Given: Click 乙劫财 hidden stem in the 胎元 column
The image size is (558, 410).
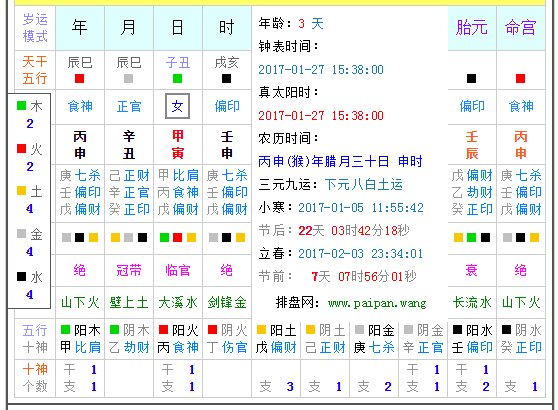Looking at the screenshot, I should (x=472, y=193).
